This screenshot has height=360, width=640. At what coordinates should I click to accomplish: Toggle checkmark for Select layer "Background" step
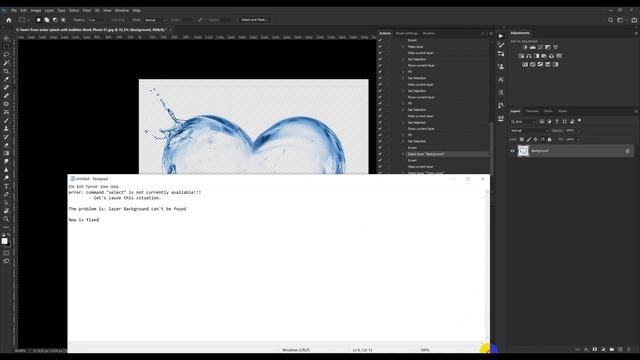(x=380, y=154)
